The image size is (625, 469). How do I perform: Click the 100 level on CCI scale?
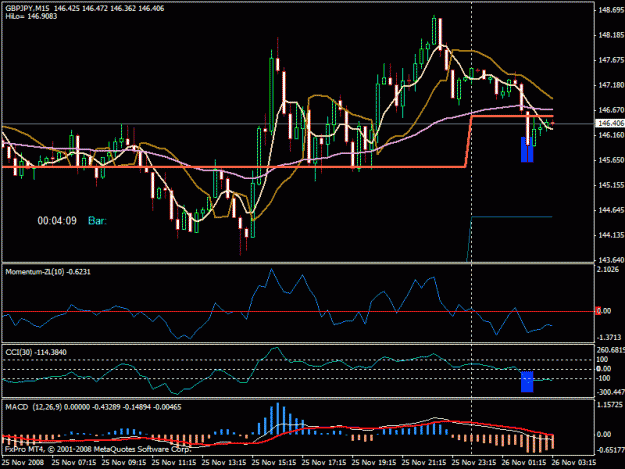(x=602, y=359)
